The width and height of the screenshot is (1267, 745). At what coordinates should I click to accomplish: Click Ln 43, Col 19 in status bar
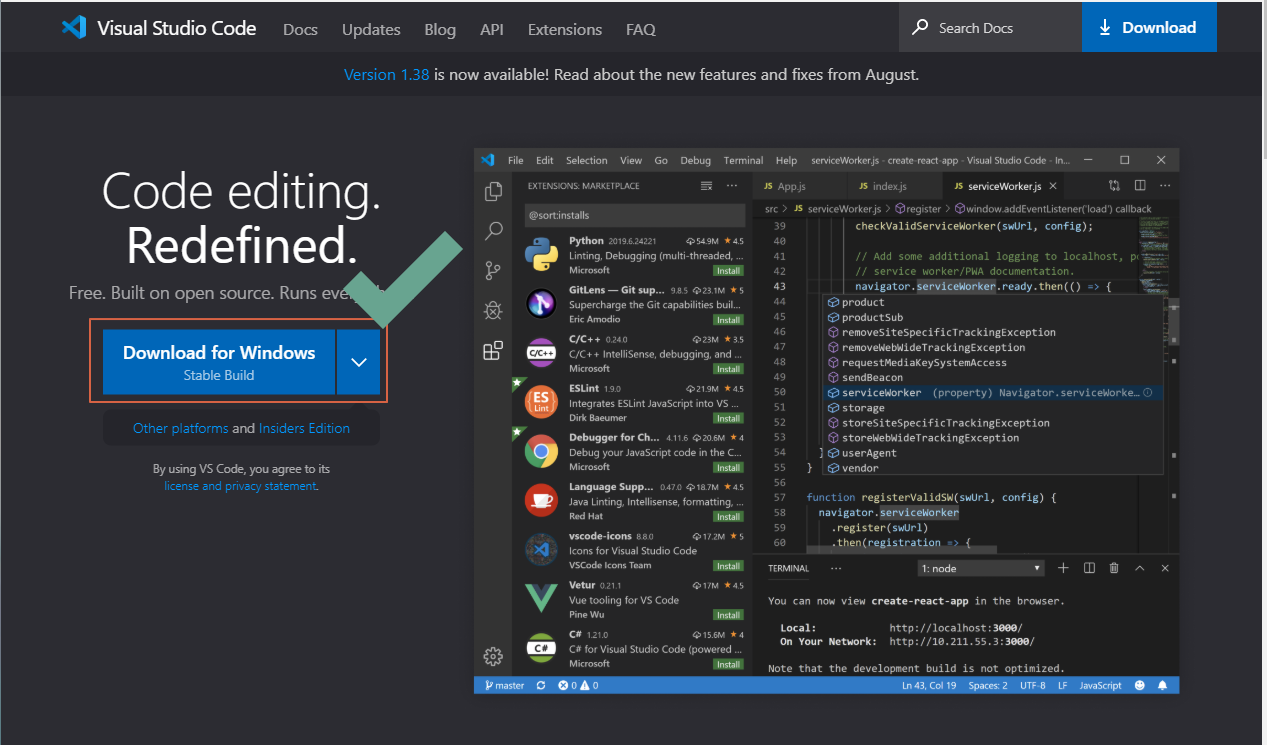(x=929, y=685)
